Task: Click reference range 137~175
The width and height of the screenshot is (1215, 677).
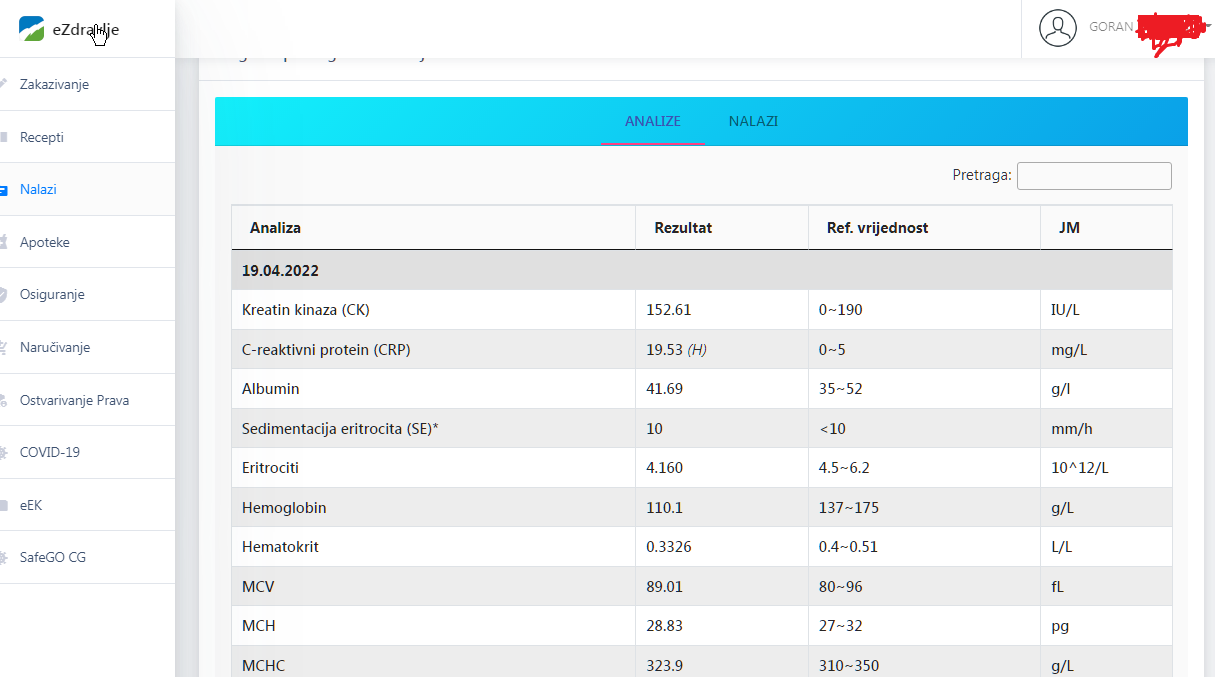Action: coord(849,507)
